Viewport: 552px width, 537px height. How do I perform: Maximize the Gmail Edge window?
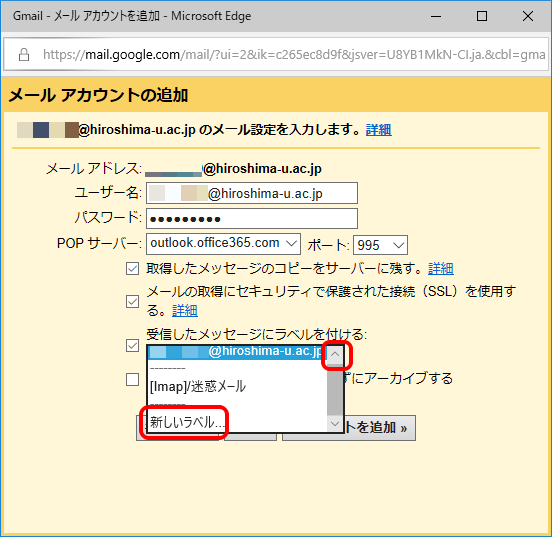(x=482, y=16)
